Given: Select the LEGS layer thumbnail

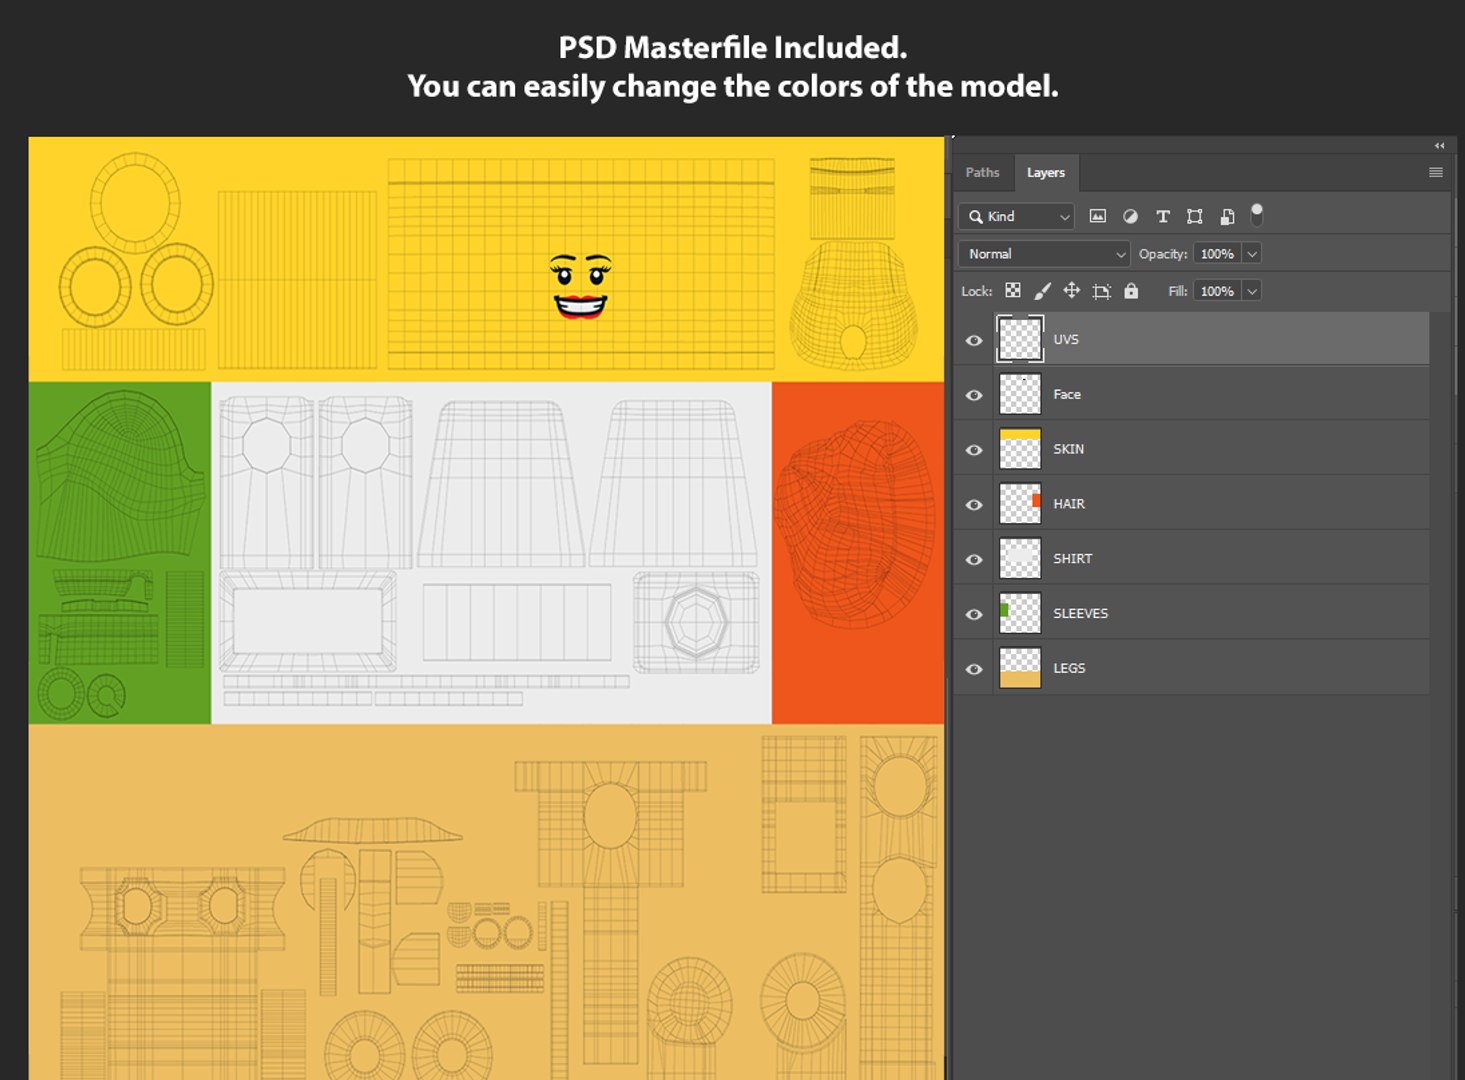Looking at the screenshot, I should (x=1020, y=668).
